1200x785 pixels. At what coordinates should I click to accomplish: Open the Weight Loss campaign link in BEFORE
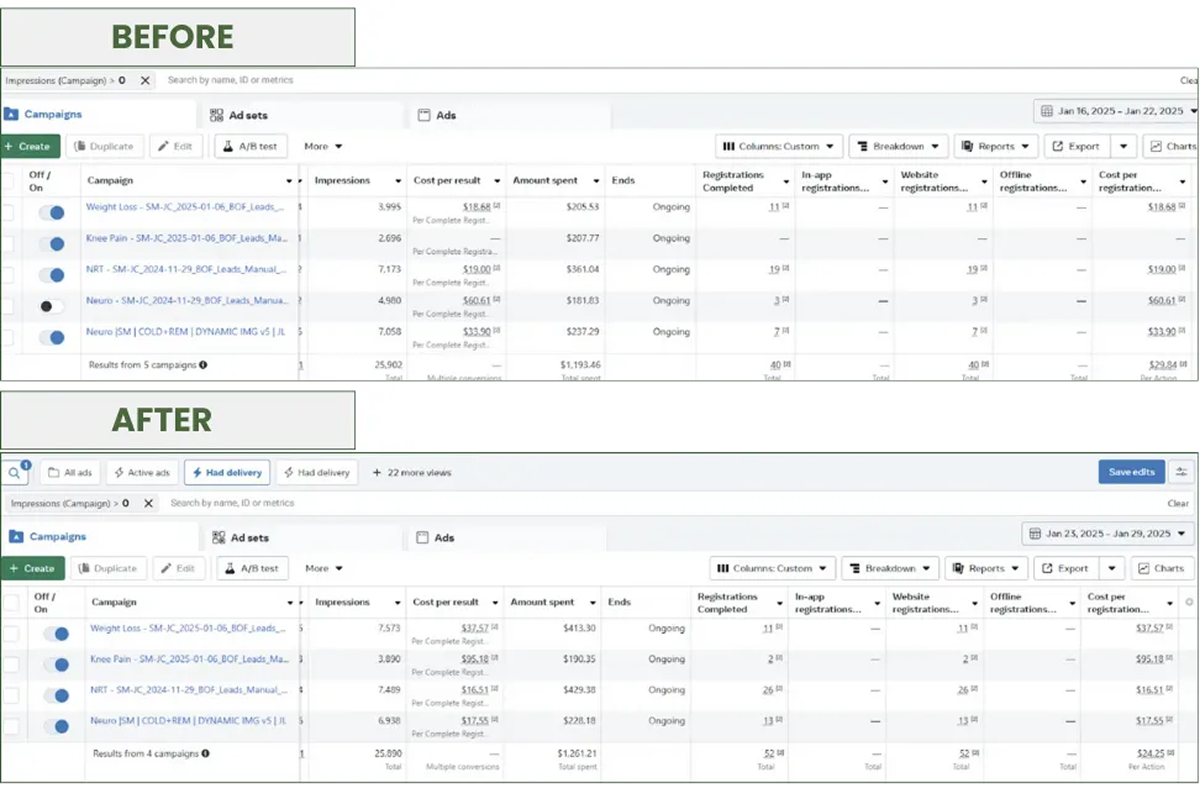(186, 207)
